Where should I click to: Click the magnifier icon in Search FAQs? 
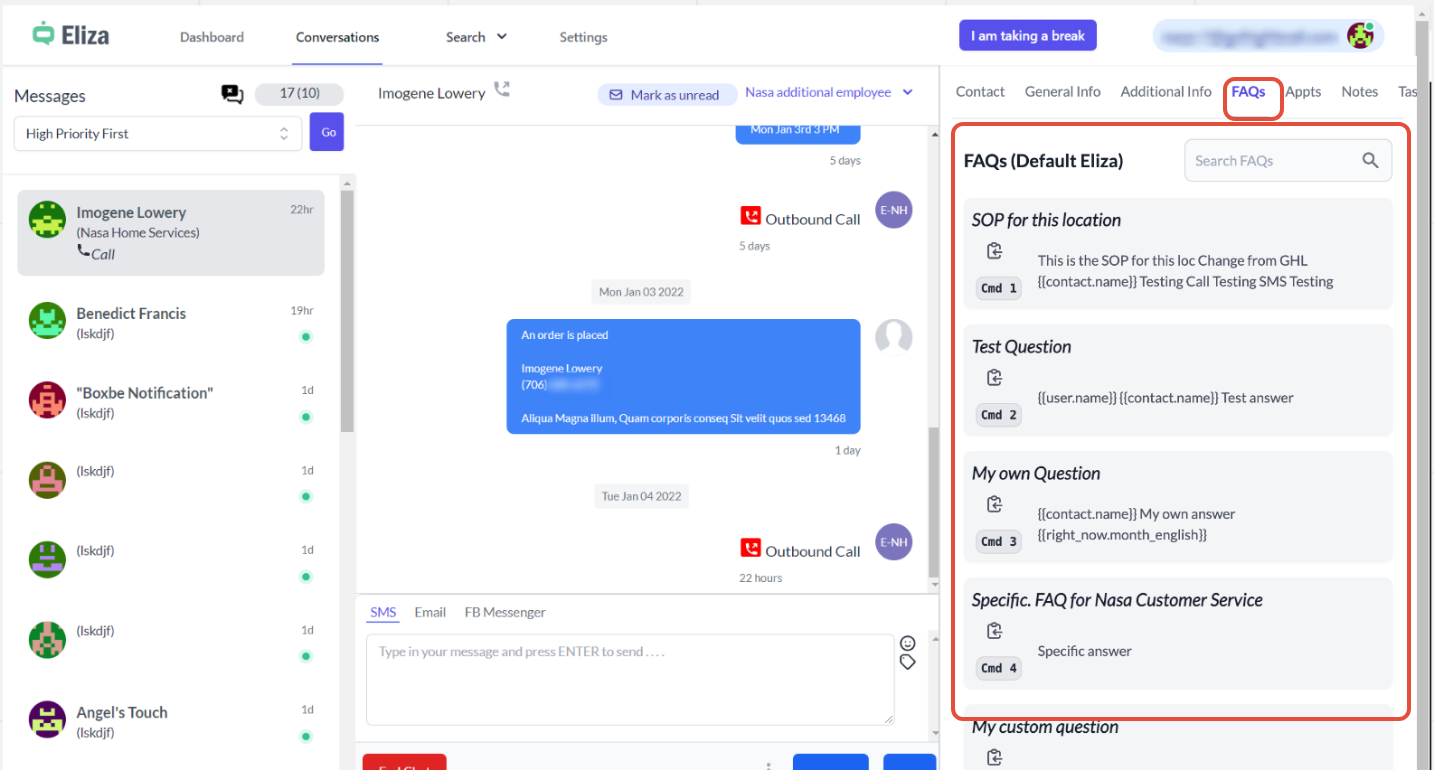click(x=1370, y=160)
